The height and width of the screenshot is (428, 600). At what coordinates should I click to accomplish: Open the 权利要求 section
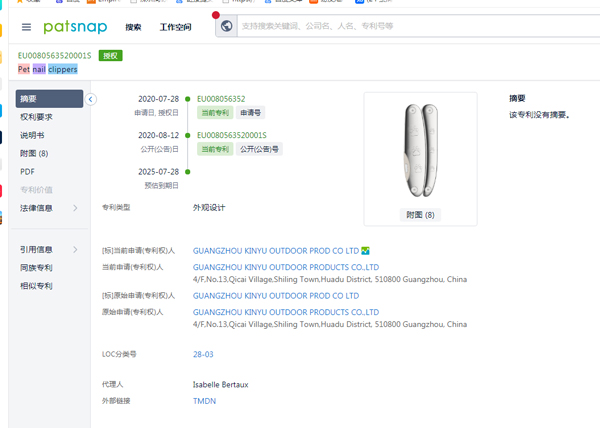click(x=36, y=117)
